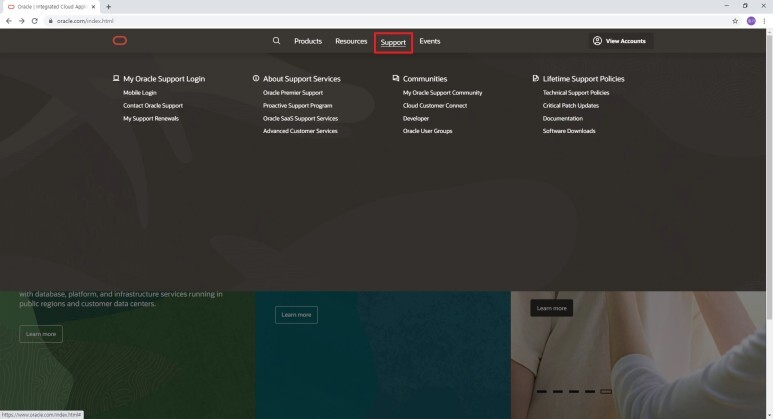Select the first carousel slide indicator
773x419 pixels.
[x=542, y=391]
